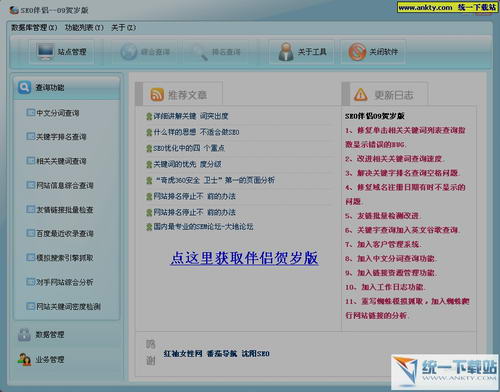Click the 业务管理 people icon

pyautogui.click(x=24, y=360)
